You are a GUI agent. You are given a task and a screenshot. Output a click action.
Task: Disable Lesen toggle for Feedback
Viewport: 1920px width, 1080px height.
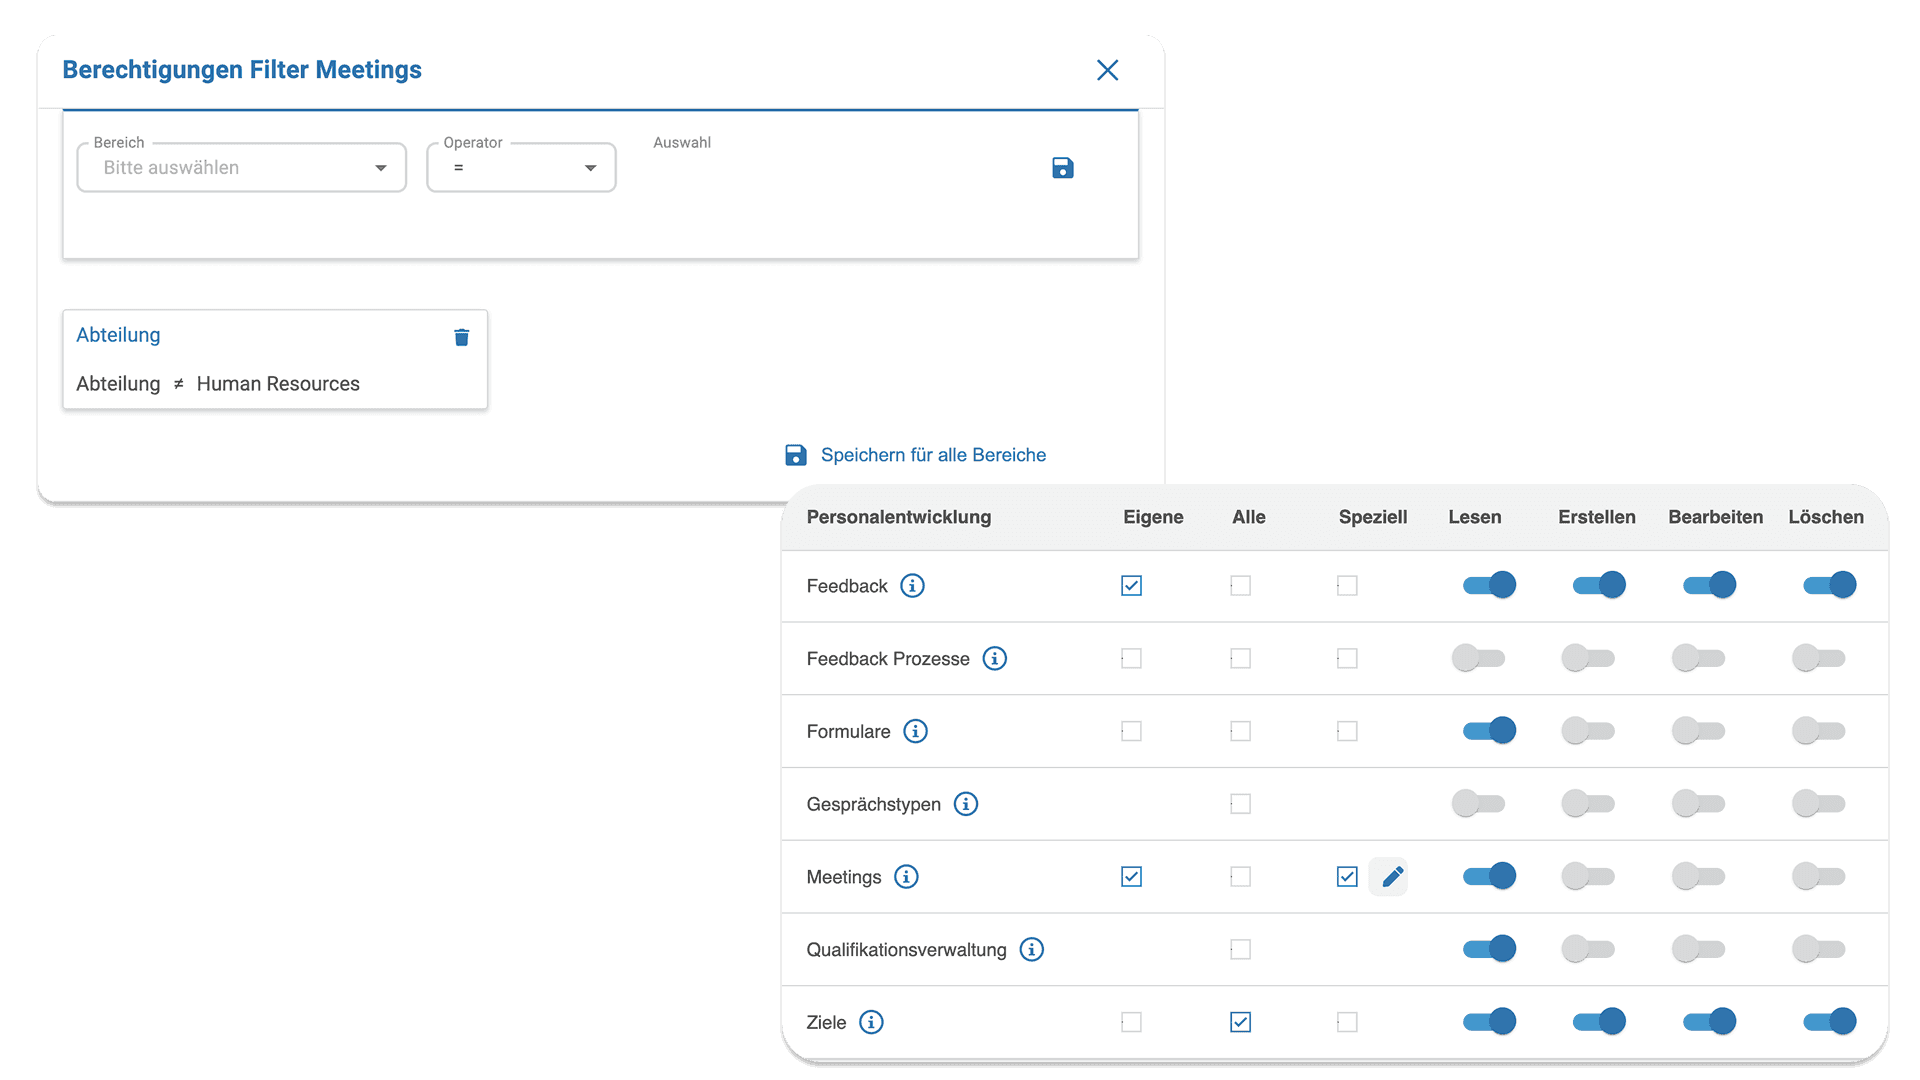[x=1489, y=585]
